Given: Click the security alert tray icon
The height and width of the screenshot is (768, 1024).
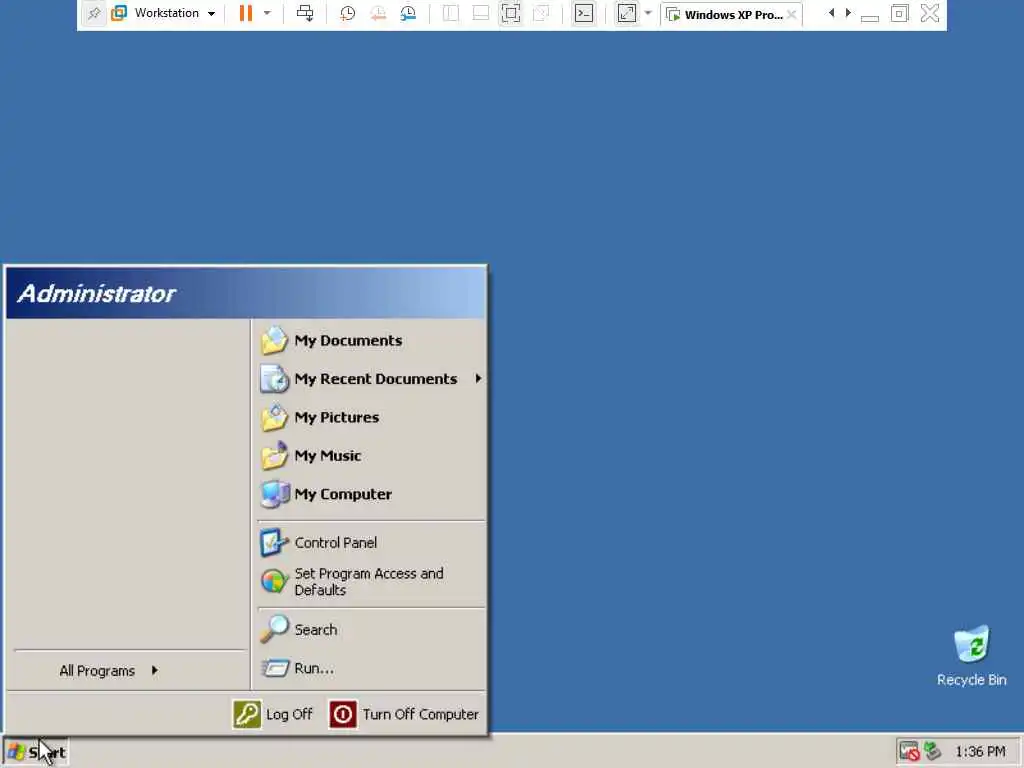Looking at the screenshot, I should tap(908, 752).
